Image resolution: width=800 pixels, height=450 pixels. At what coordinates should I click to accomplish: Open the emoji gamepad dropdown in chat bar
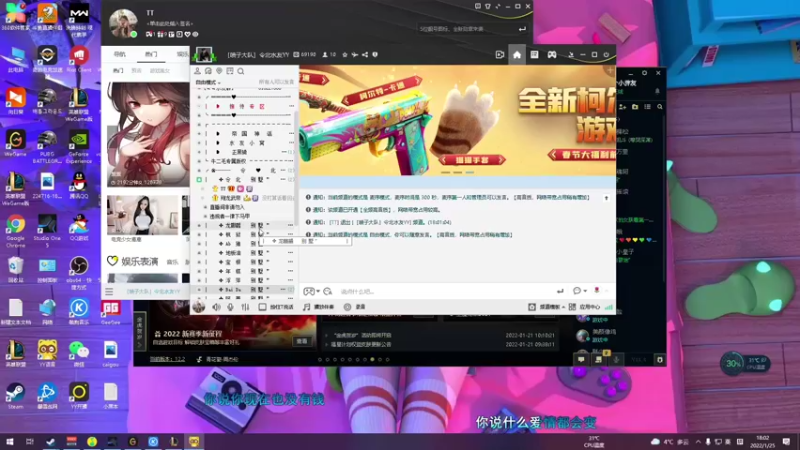311,291
